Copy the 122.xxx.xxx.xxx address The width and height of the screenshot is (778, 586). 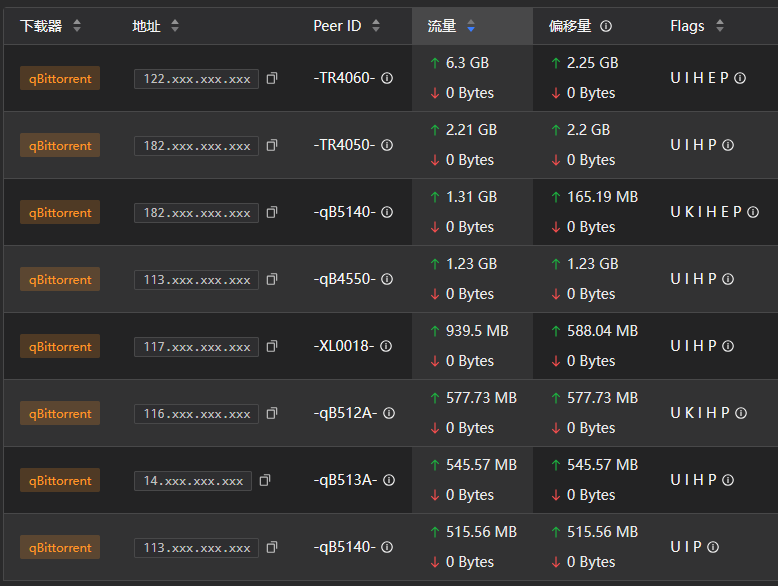pyautogui.click(x=271, y=78)
